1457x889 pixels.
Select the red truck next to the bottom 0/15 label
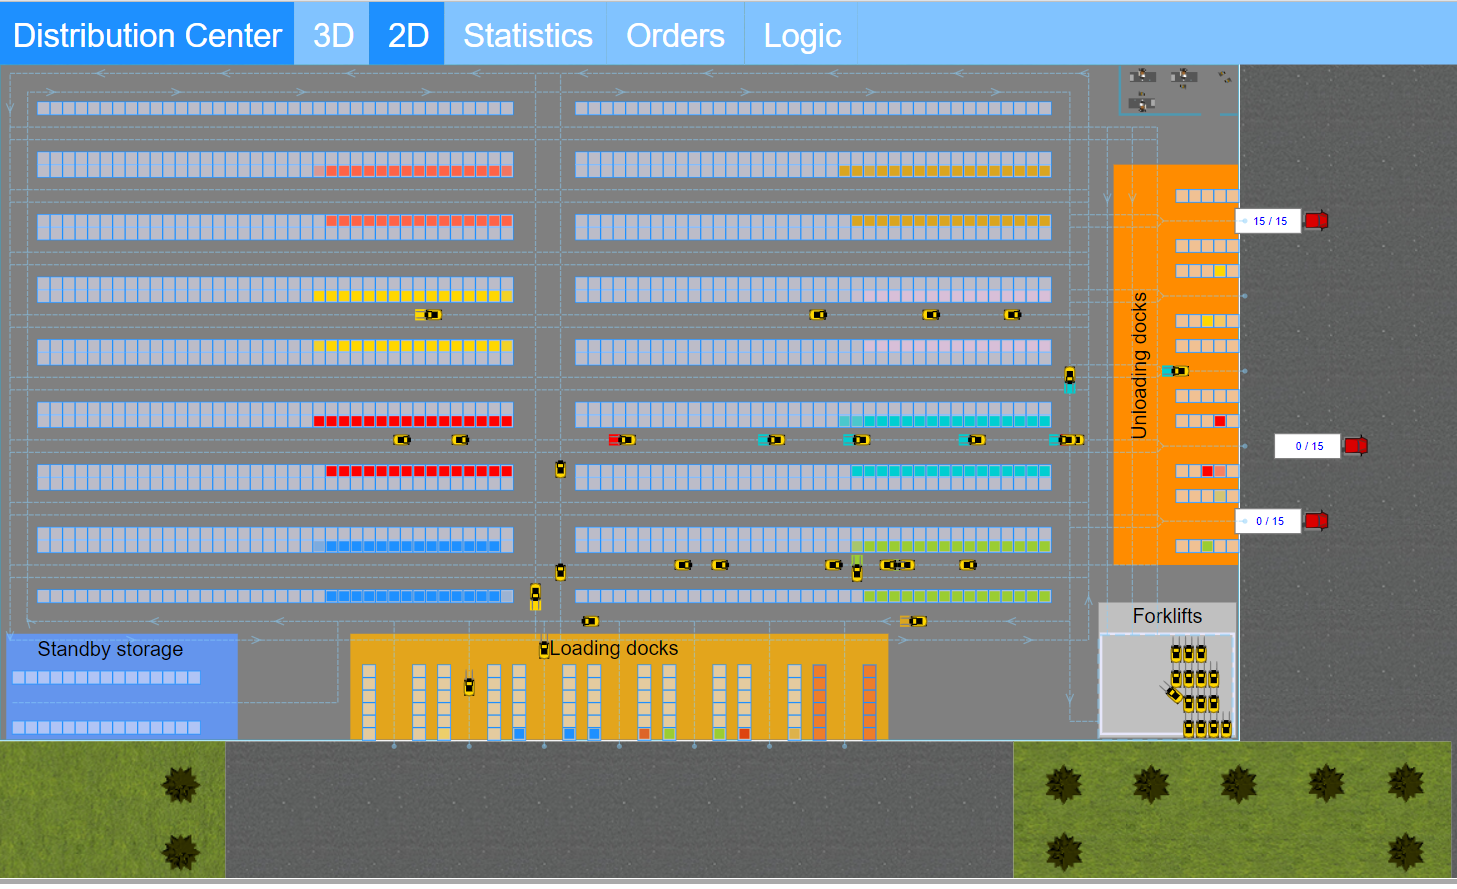(x=1317, y=520)
